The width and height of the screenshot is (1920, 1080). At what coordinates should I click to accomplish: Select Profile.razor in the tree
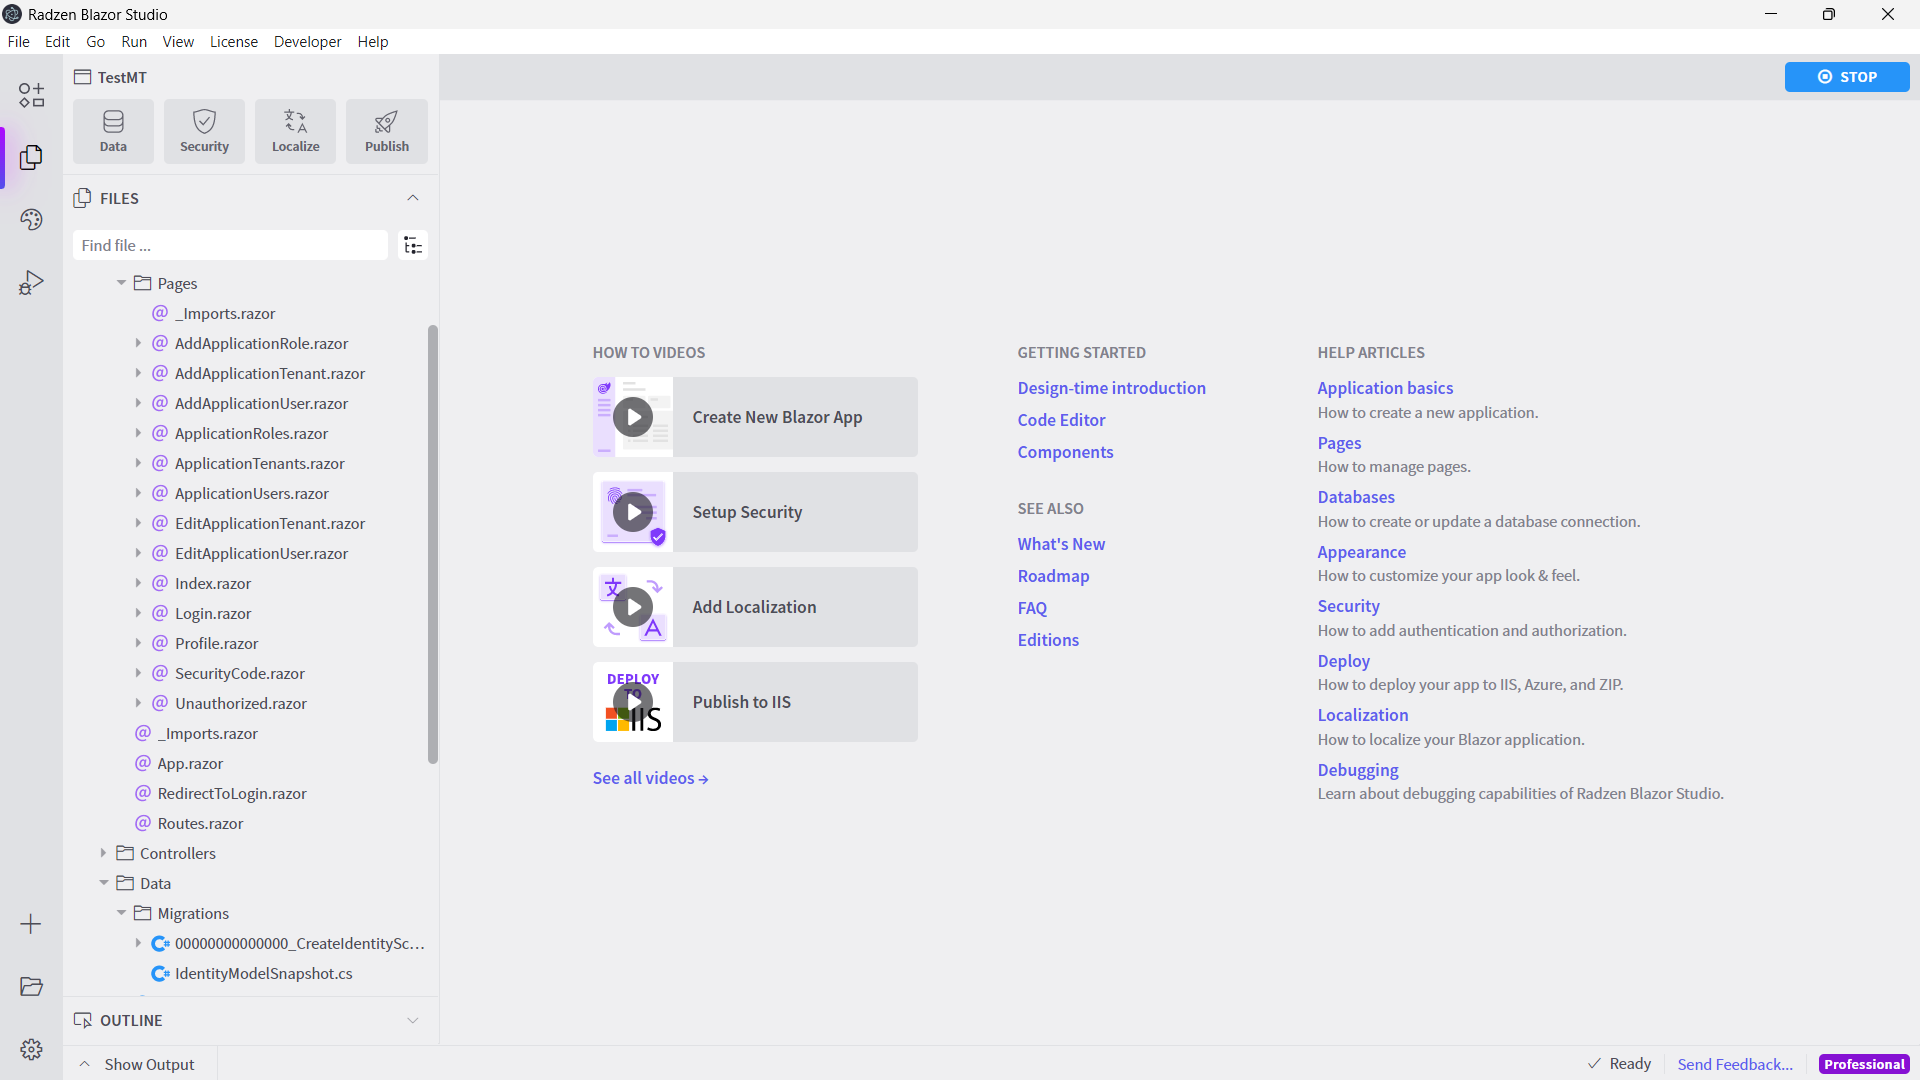[x=216, y=643]
